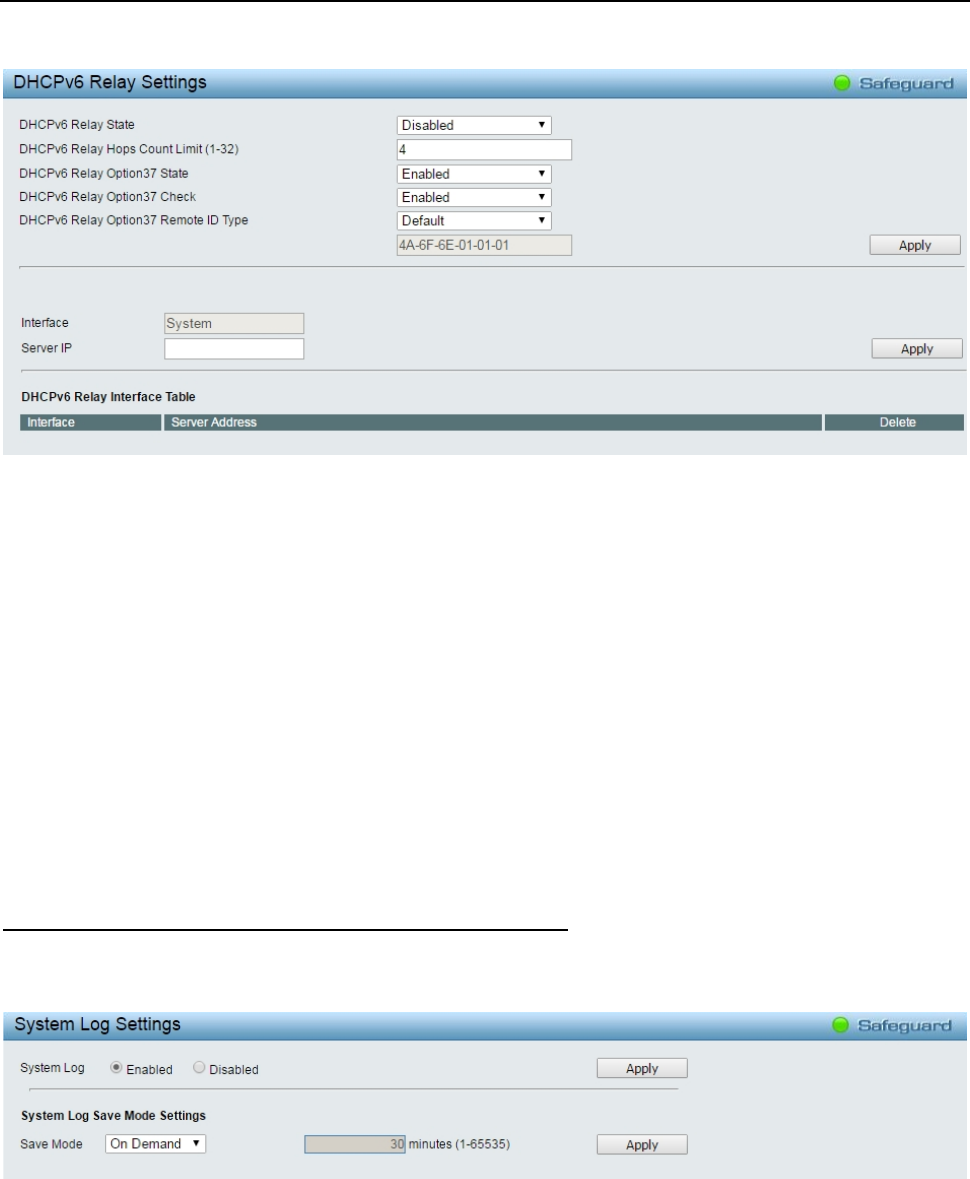Click the save interval minutes field
The width and height of the screenshot is (970, 1179).
click(x=355, y=1144)
